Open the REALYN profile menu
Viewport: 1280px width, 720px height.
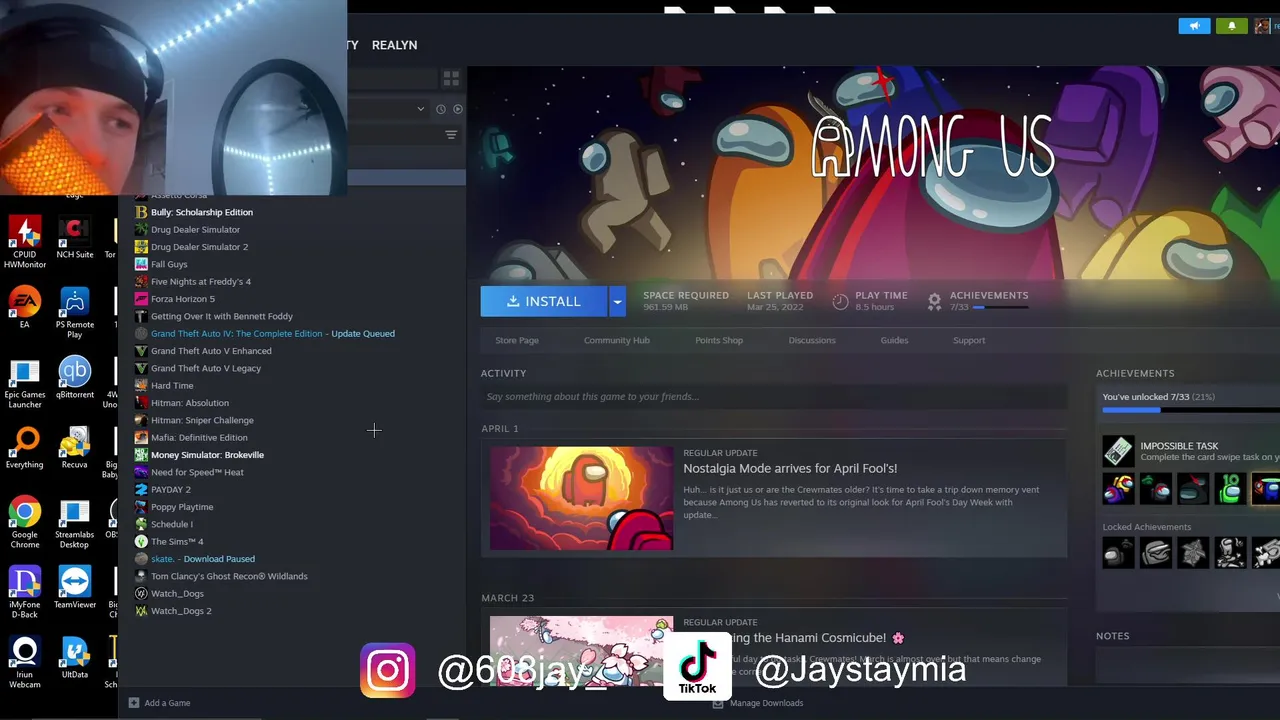[394, 45]
